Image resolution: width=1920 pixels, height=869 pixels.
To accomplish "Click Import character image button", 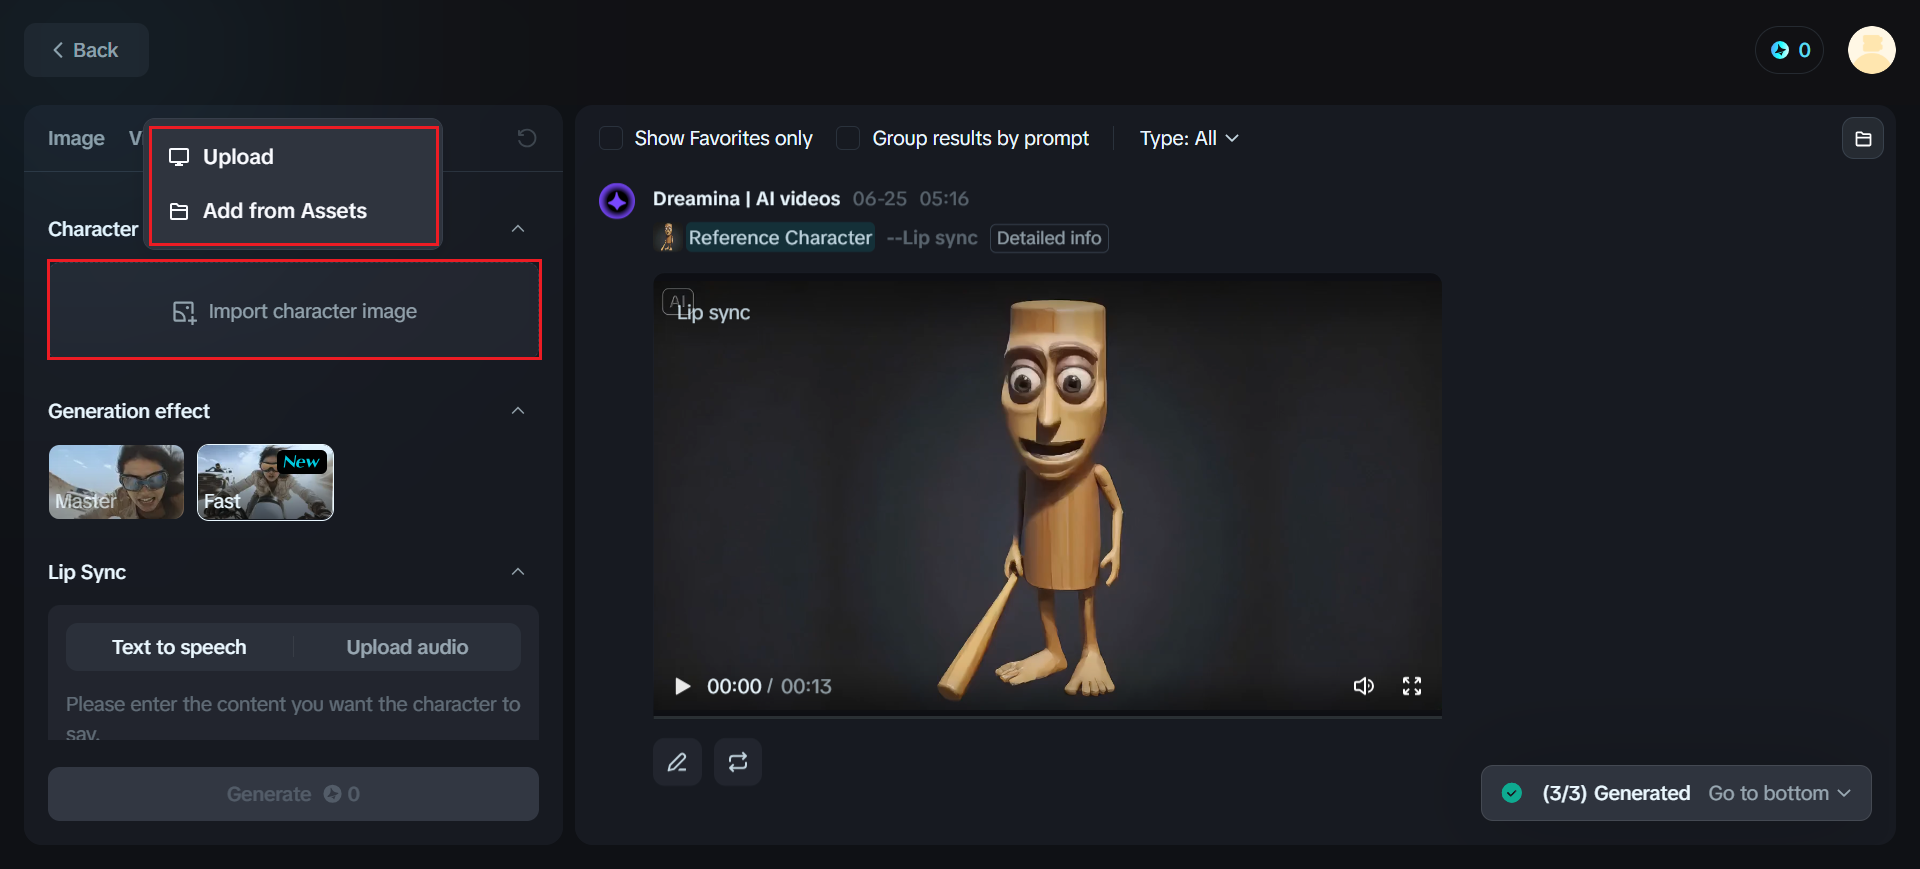I will [x=294, y=311].
